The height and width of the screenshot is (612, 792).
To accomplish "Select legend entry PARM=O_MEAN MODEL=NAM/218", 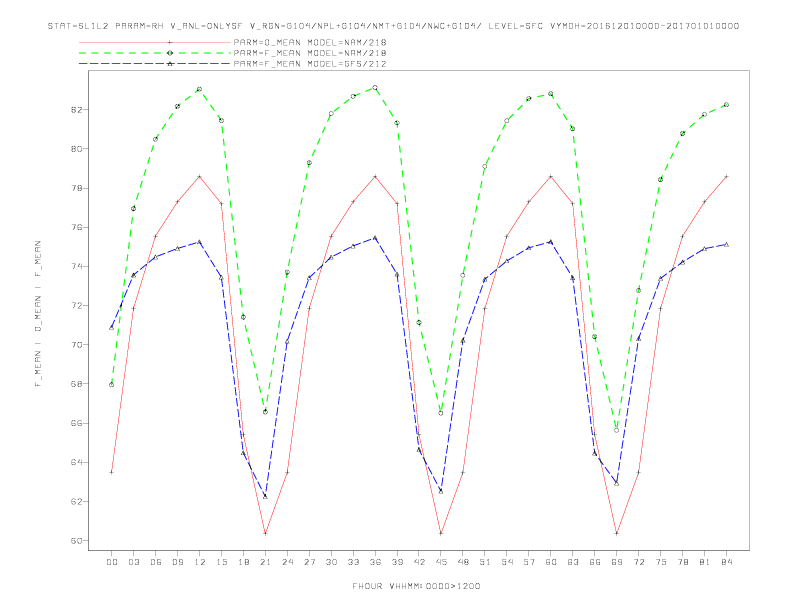I will point(310,42).
